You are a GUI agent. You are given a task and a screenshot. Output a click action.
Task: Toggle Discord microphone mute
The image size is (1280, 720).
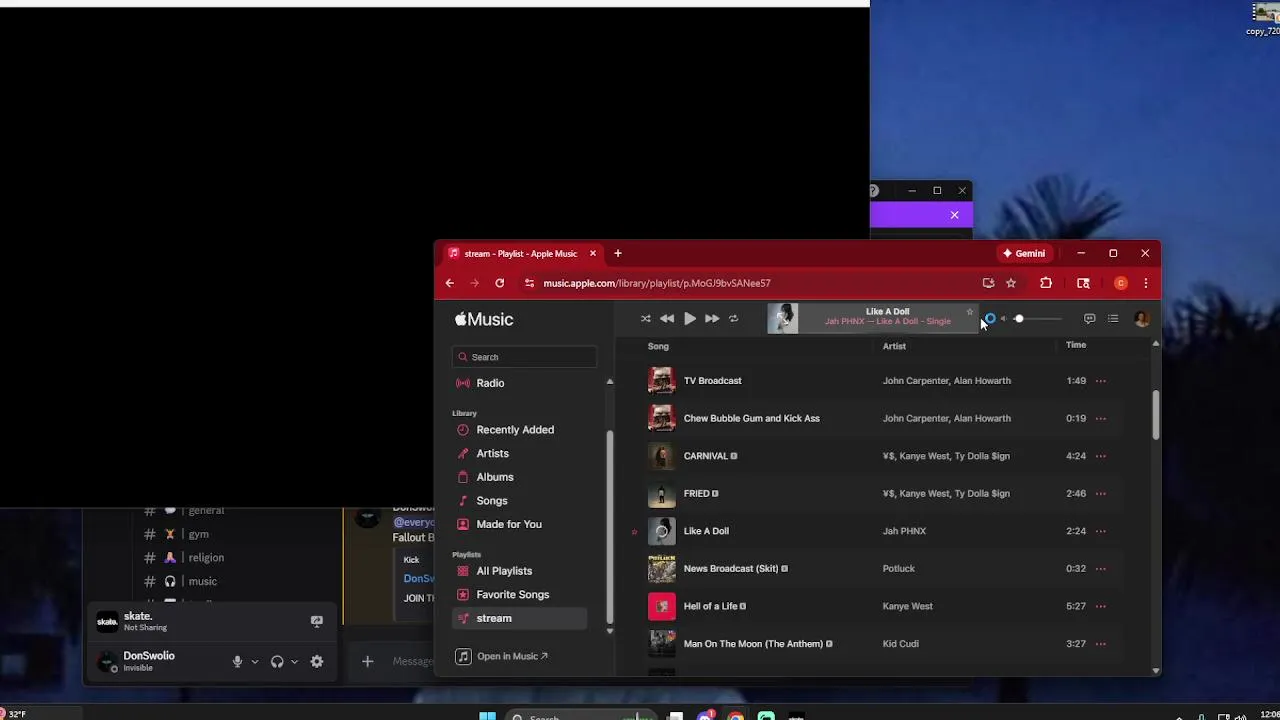237,662
